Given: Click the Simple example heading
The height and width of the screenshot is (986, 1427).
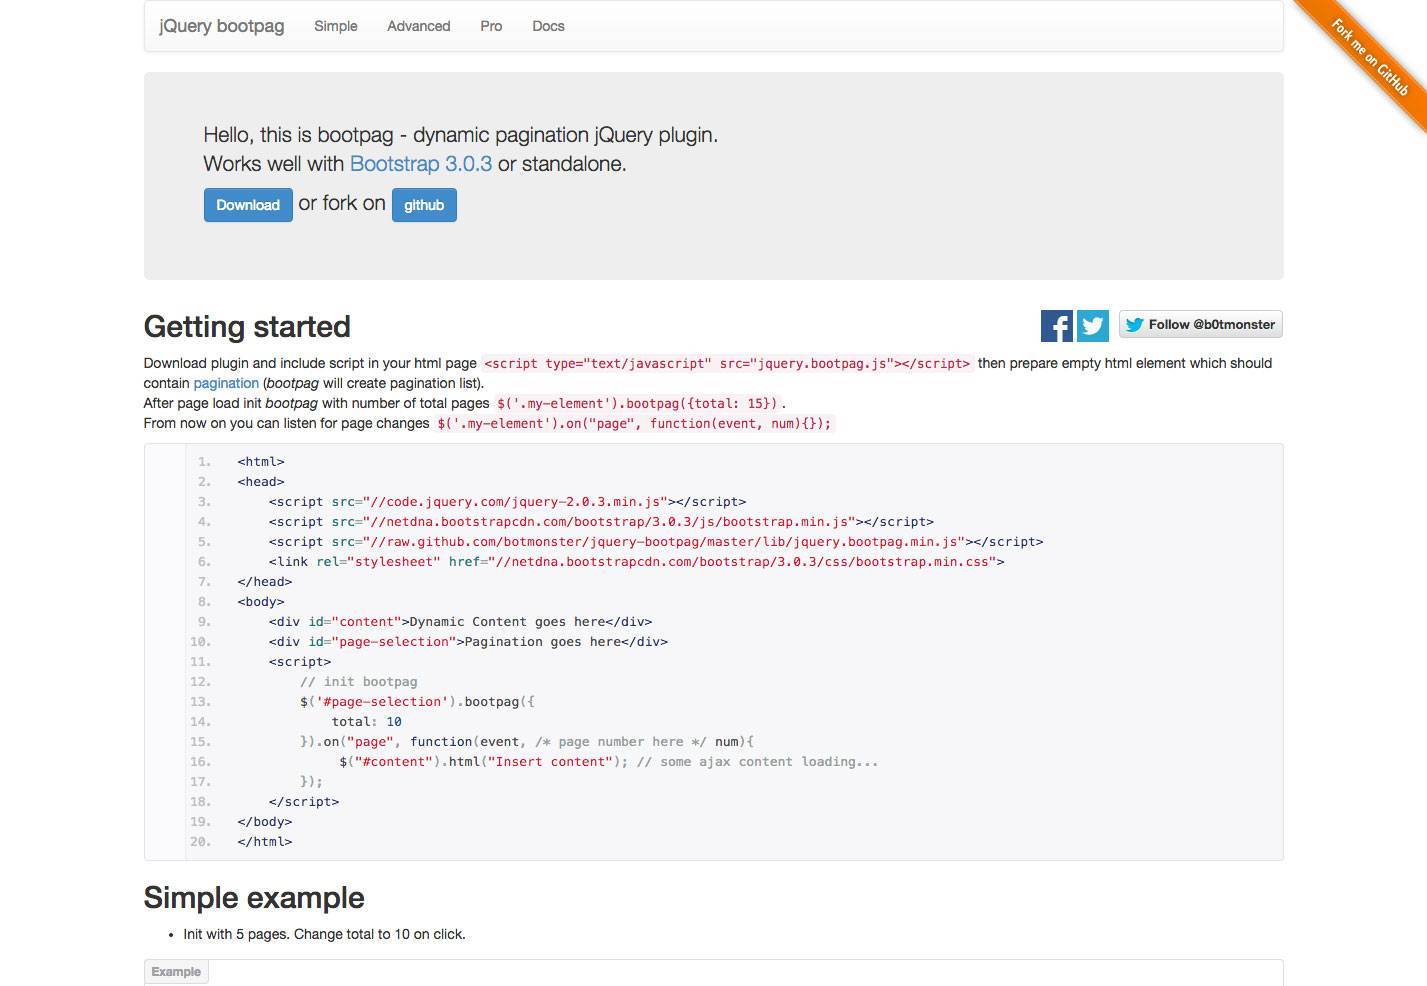Looking at the screenshot, I should [254, 898].
